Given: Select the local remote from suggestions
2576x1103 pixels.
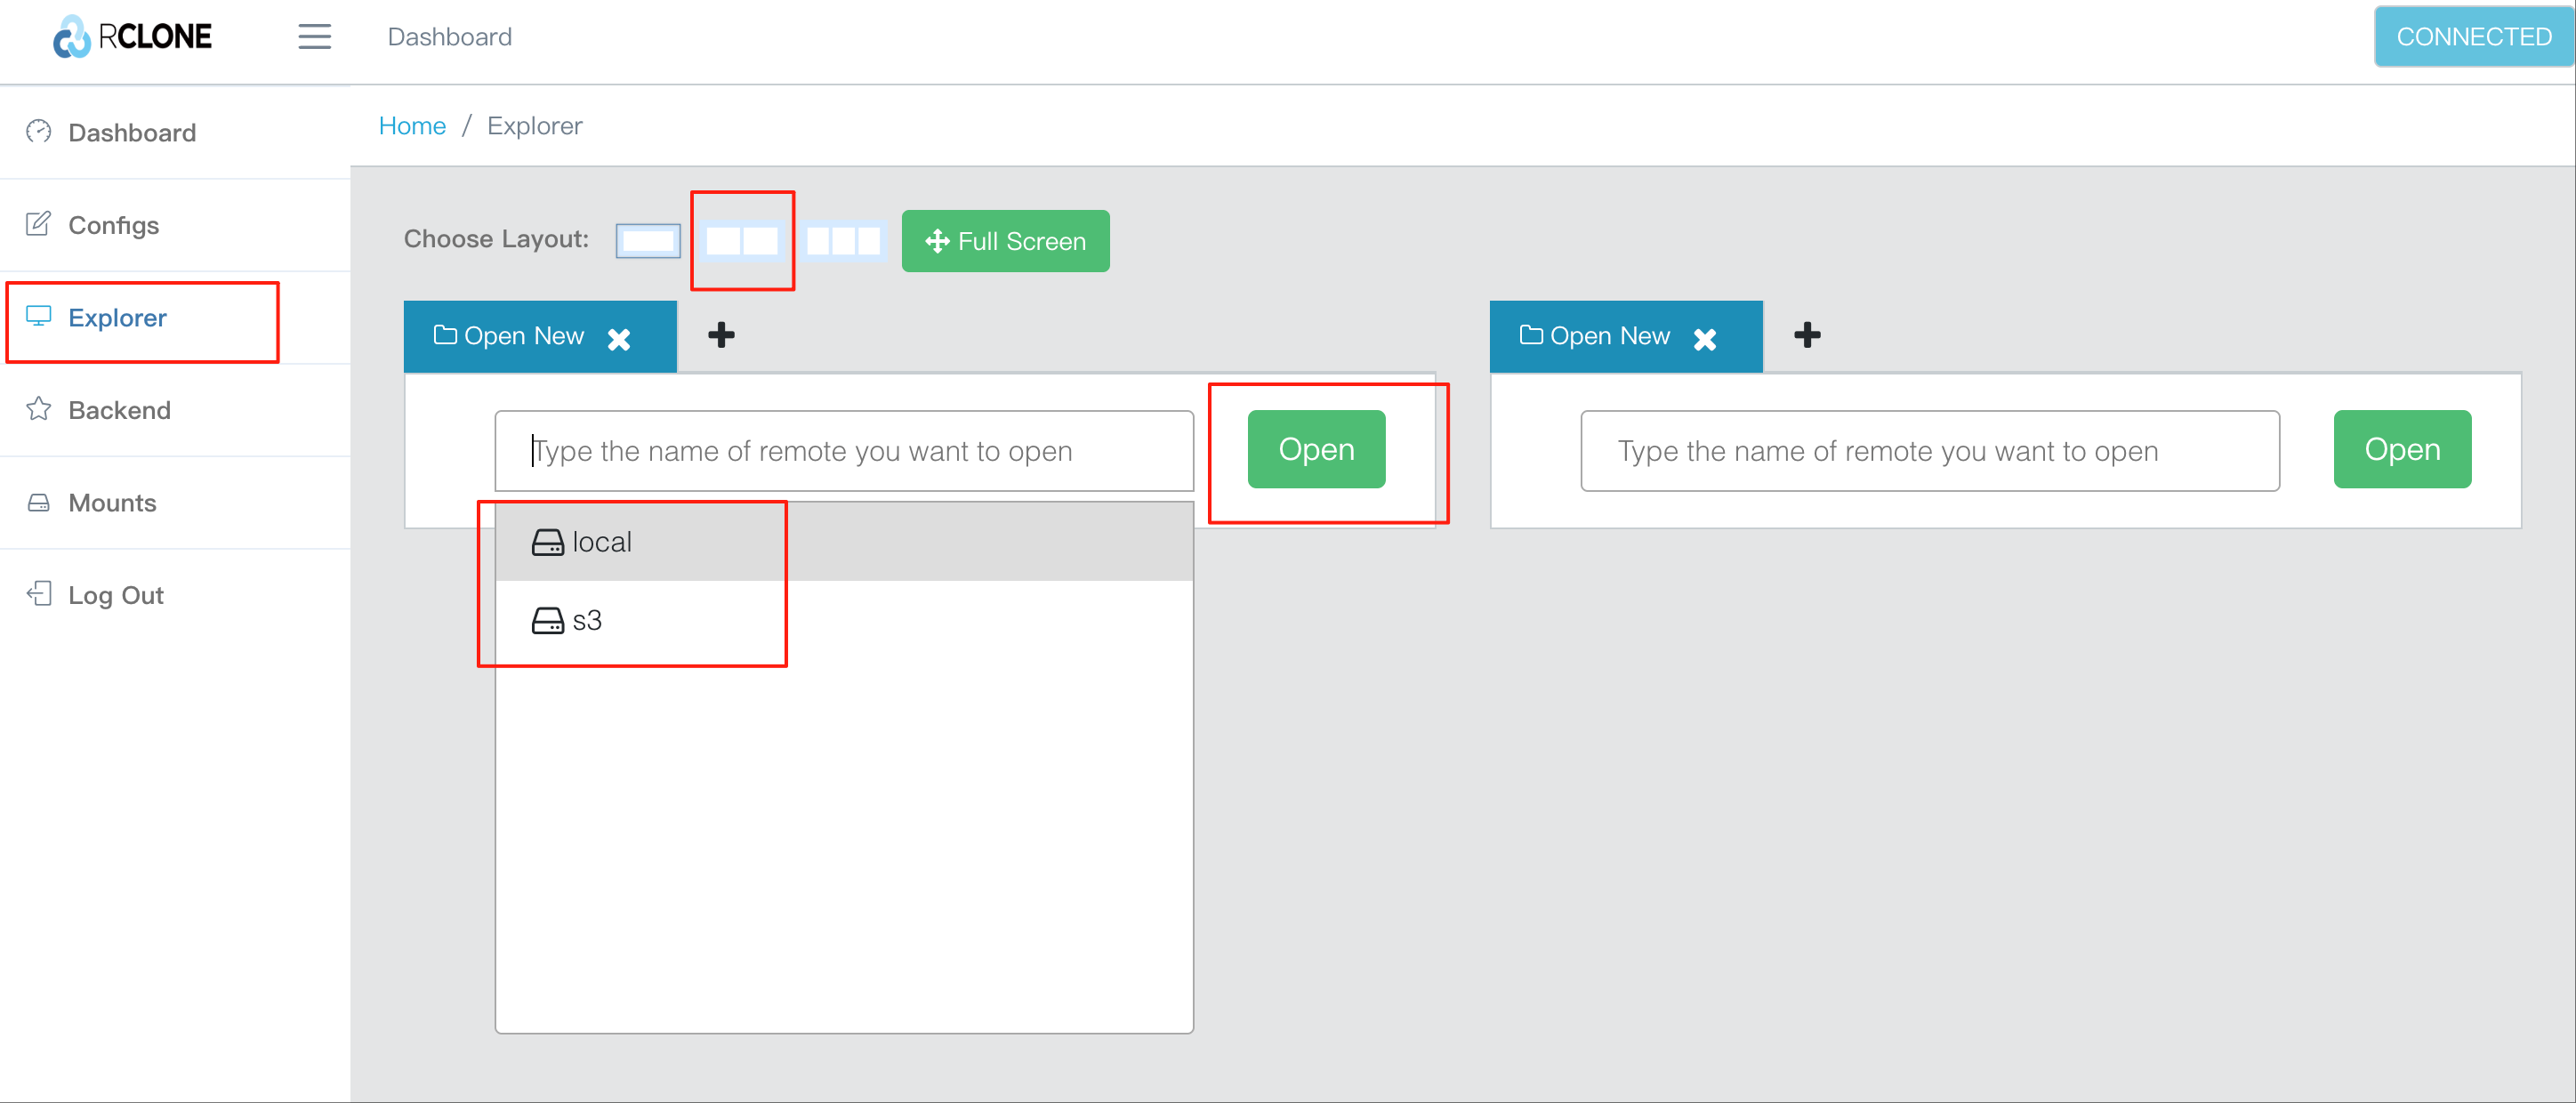Looking at the screenshot, I should [x=844, y=542].
